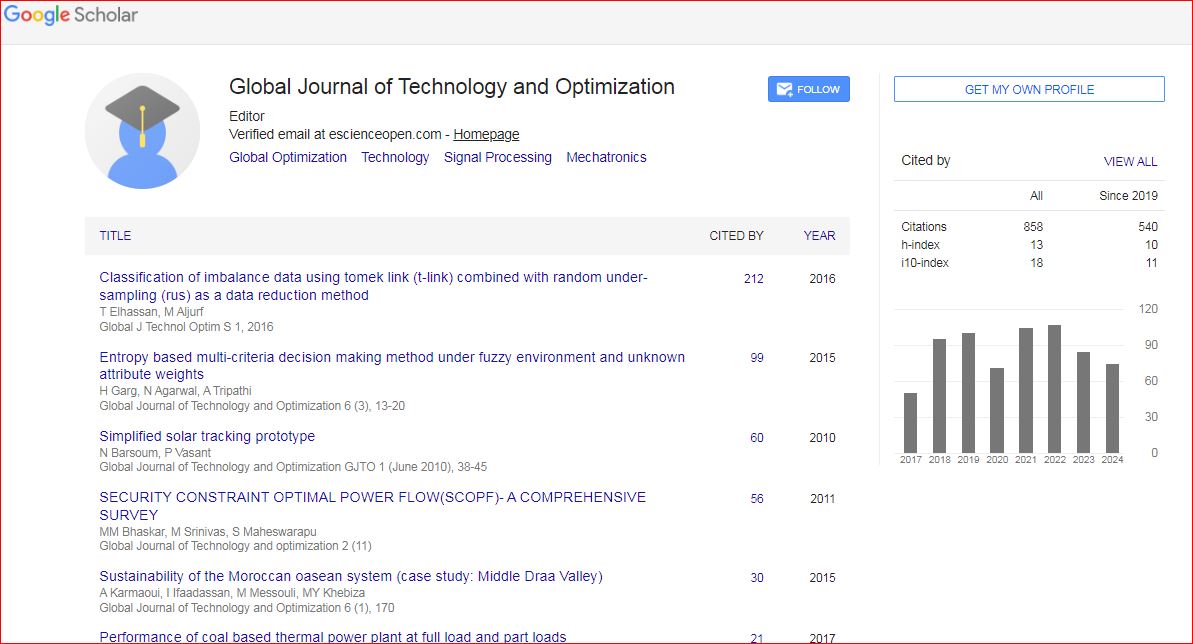Open citations count 212 for first article
This screenshot has width=1193, height=644.
click(753, 279)
